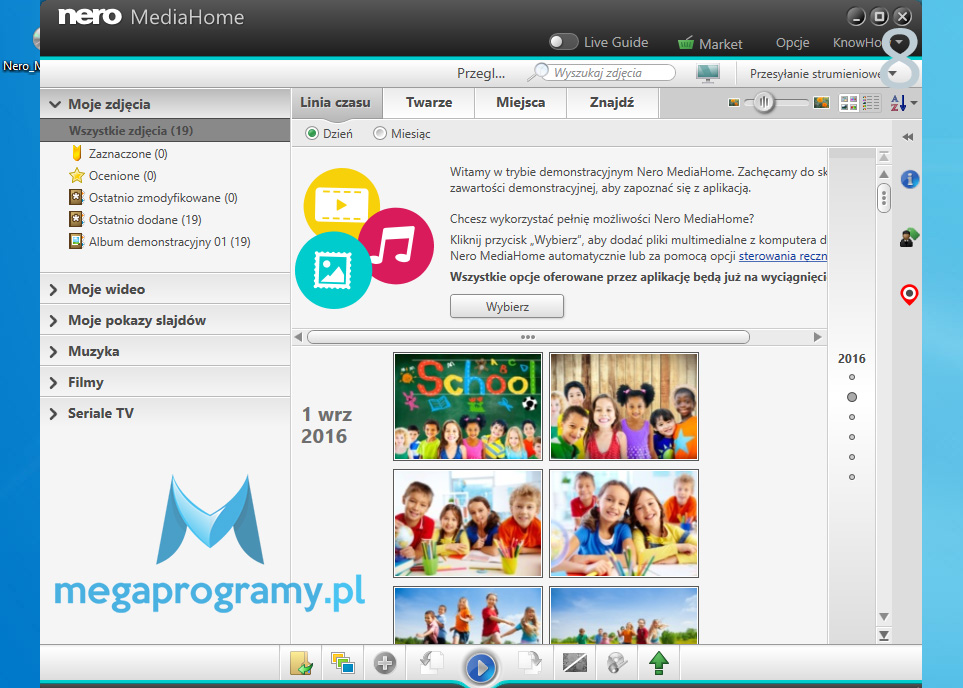This screenshot has height=688, width=963.
Task: Open the Market menu item
Action: [720, 44]
